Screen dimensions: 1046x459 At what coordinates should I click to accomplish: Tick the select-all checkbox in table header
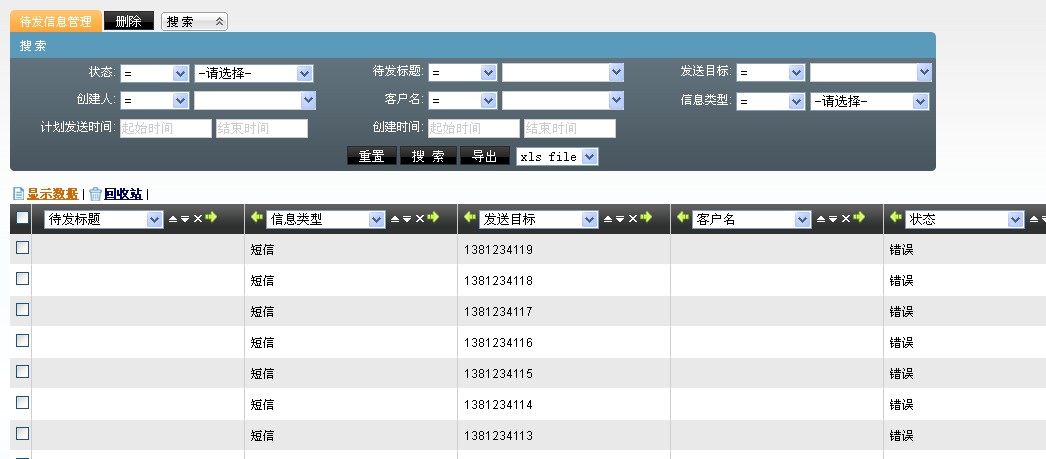(22, 218)
